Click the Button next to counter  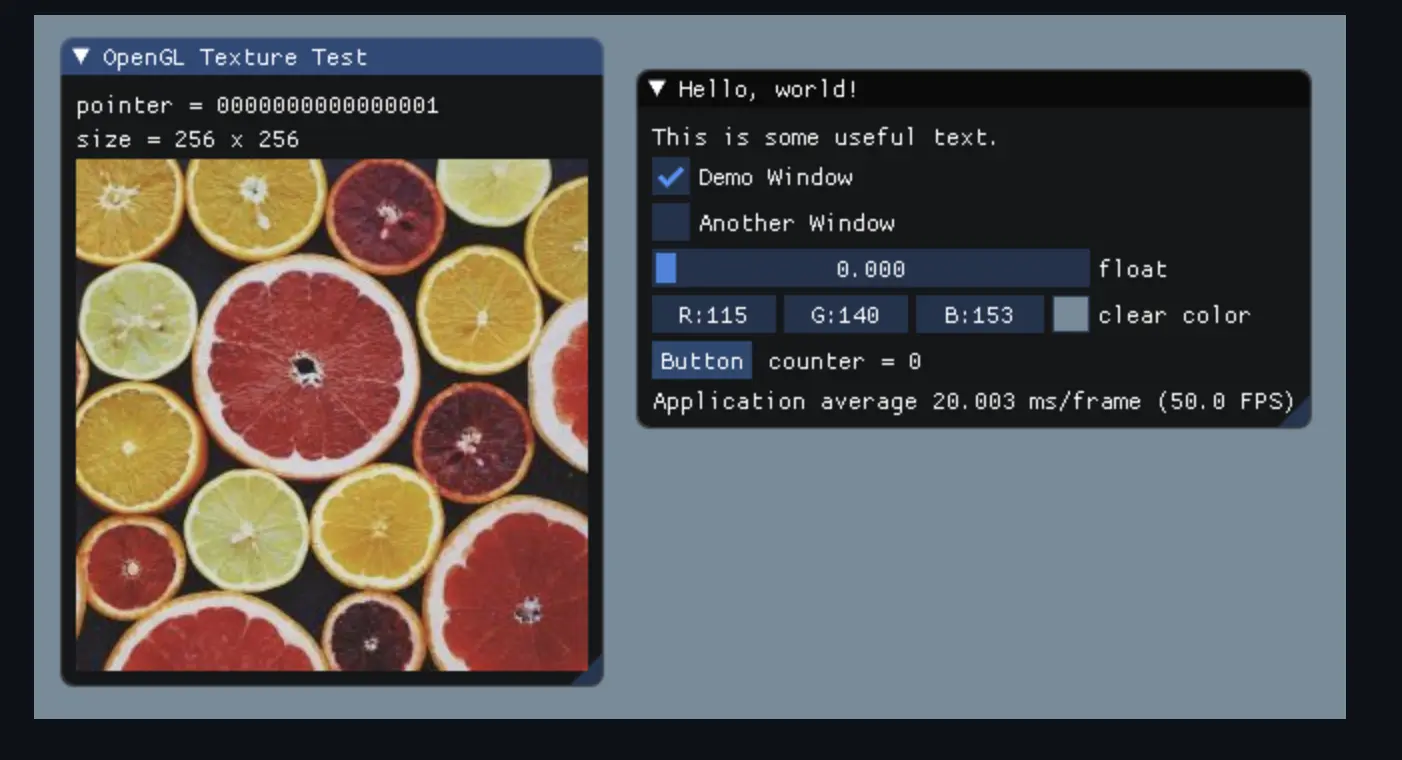pyautogui.click(x=702, y=361)
